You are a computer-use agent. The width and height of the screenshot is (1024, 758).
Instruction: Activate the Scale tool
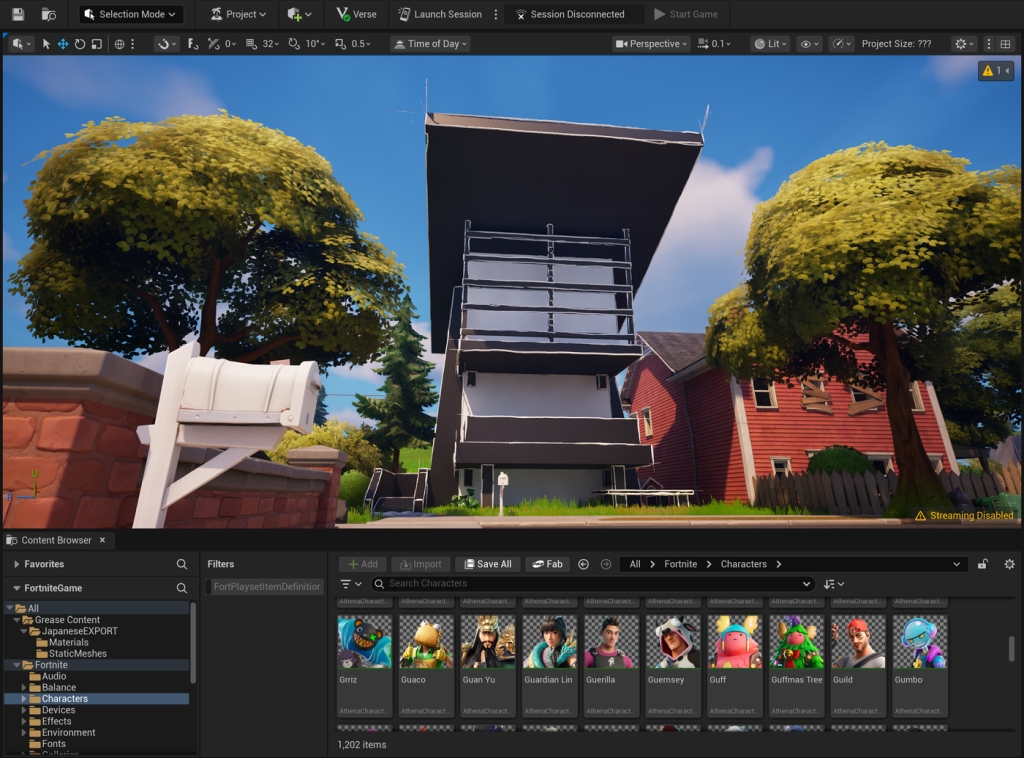pyautogui.click(x=96, y=44)
